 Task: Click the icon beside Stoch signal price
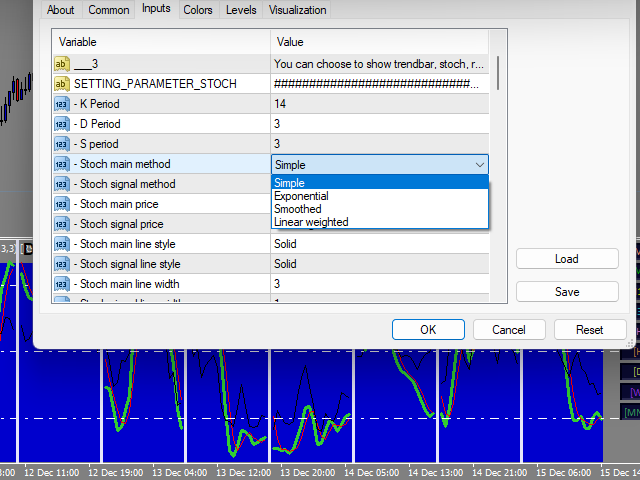pos(62,224)
